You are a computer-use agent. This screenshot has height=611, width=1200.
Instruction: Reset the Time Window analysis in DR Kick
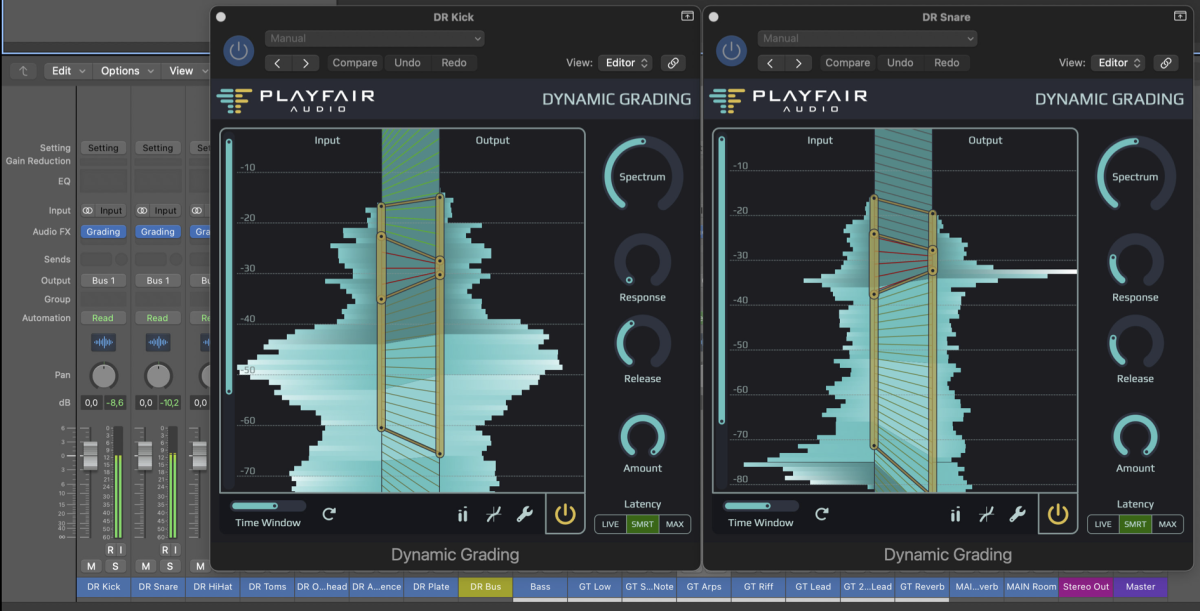(x=329, y=514)
